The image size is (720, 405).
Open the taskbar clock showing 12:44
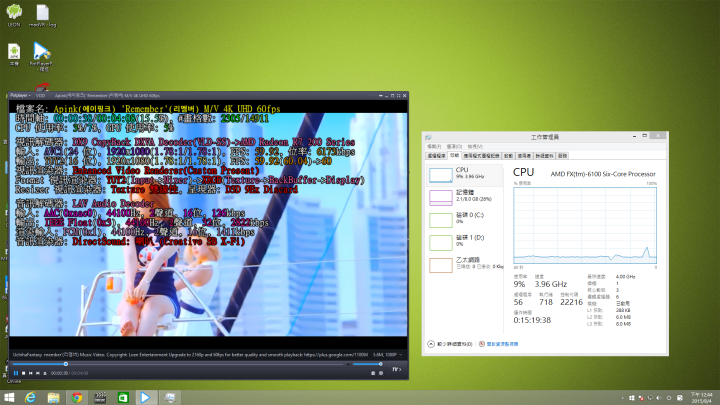coord(702,398)
